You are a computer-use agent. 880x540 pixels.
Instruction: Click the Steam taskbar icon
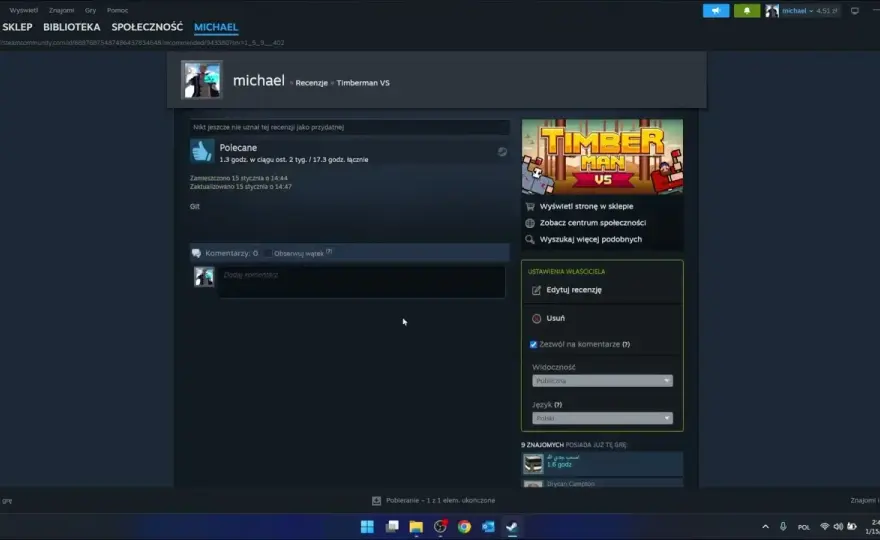(512, 527)
